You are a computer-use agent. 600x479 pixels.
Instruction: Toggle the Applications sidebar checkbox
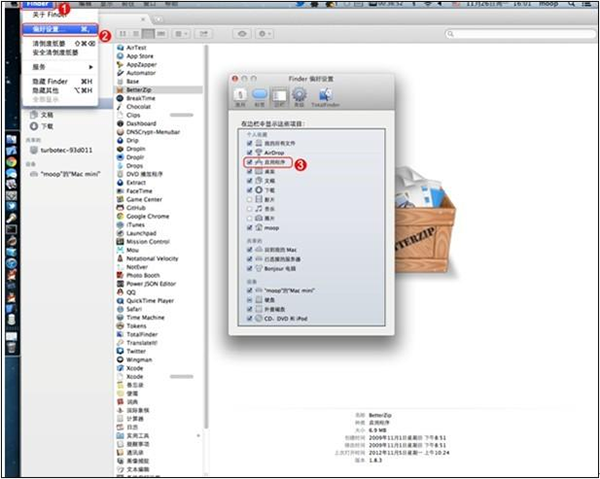point(248,161)
